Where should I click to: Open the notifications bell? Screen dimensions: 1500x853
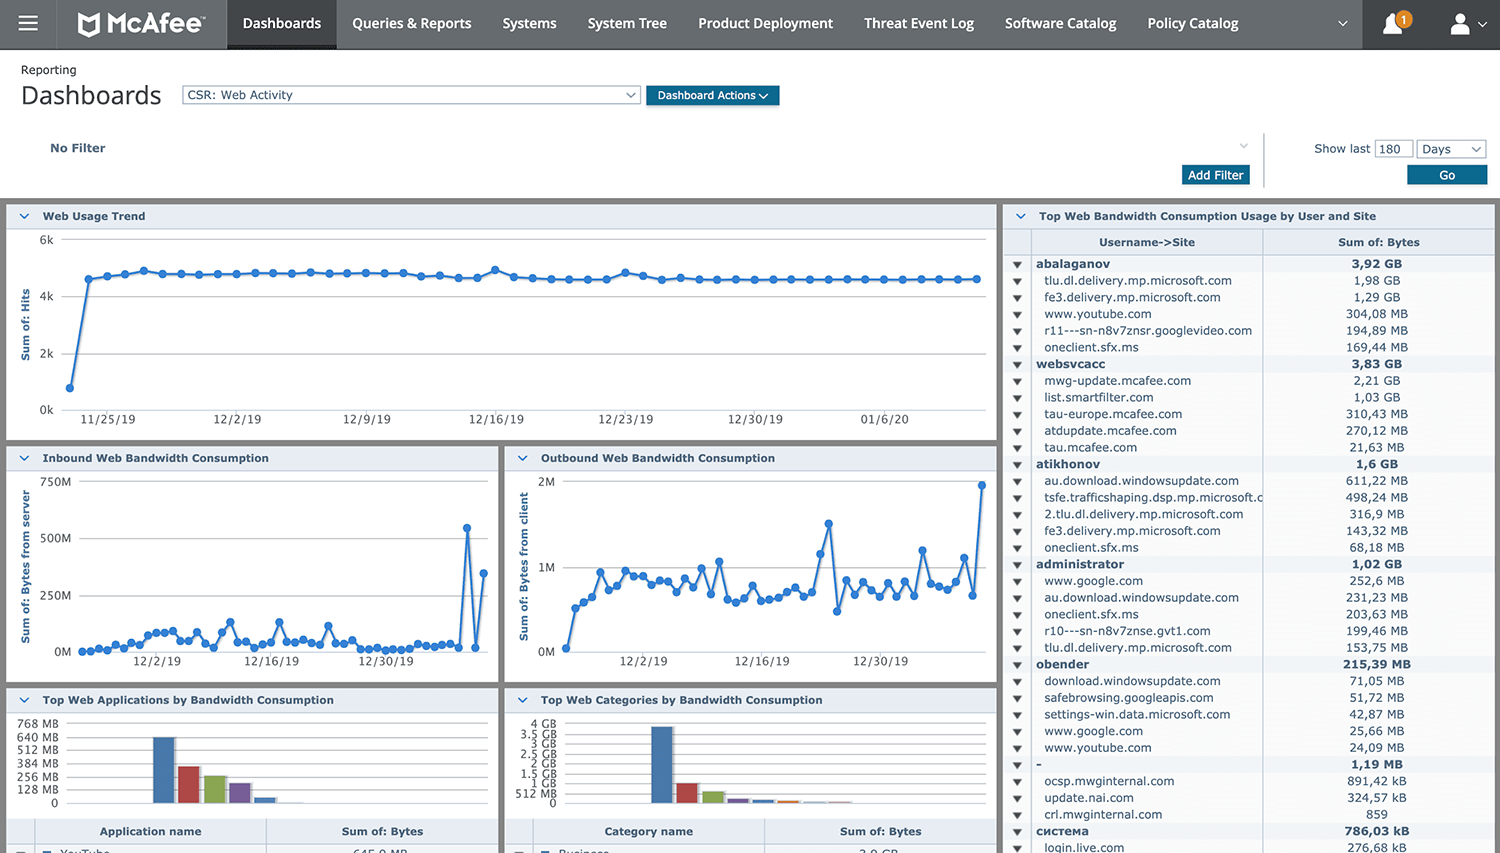pos(1393,24)
